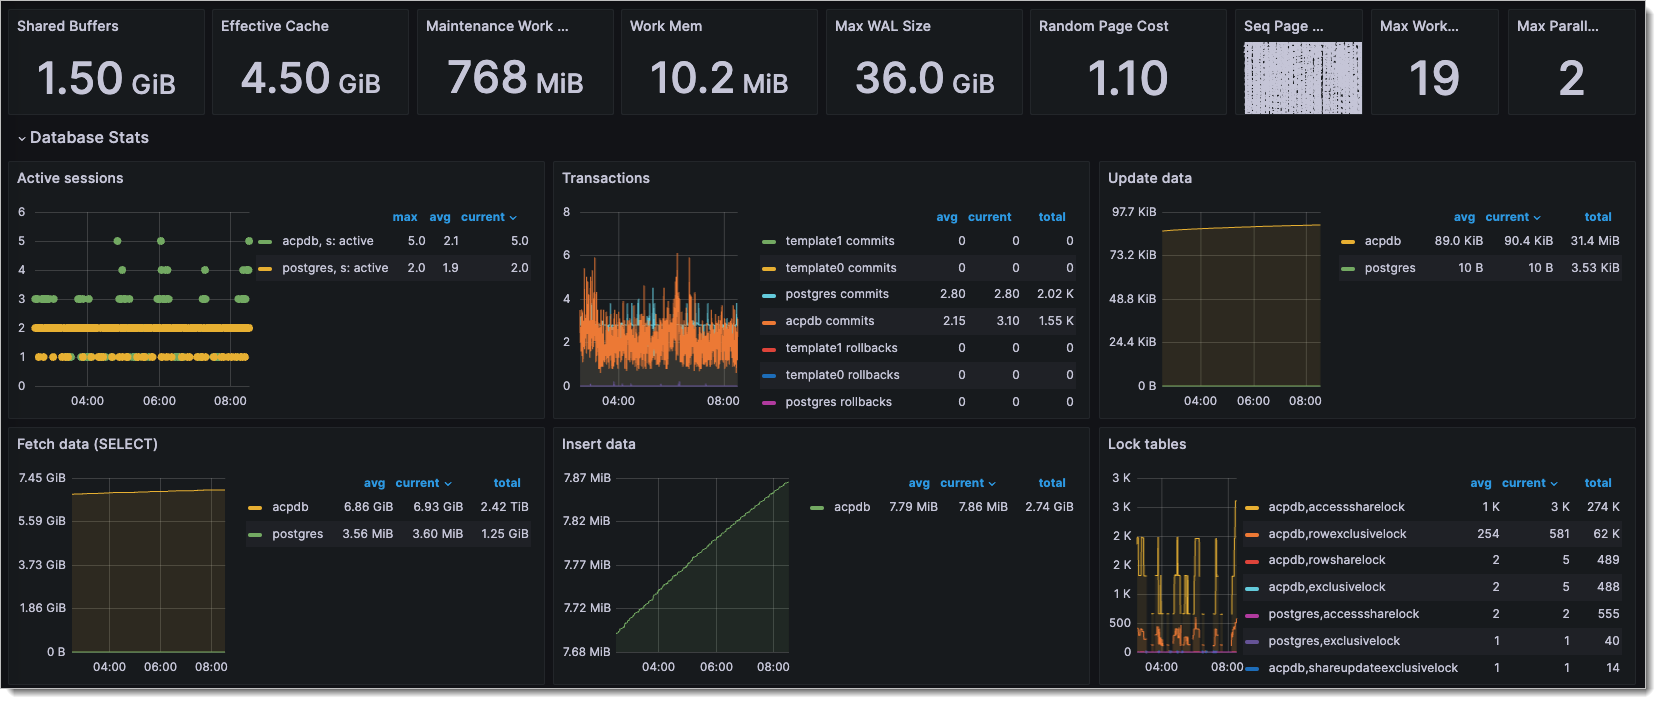Toggle postgres,exclusivelock series
This screenshot has width=1661, height=704.
(1334, 641)
